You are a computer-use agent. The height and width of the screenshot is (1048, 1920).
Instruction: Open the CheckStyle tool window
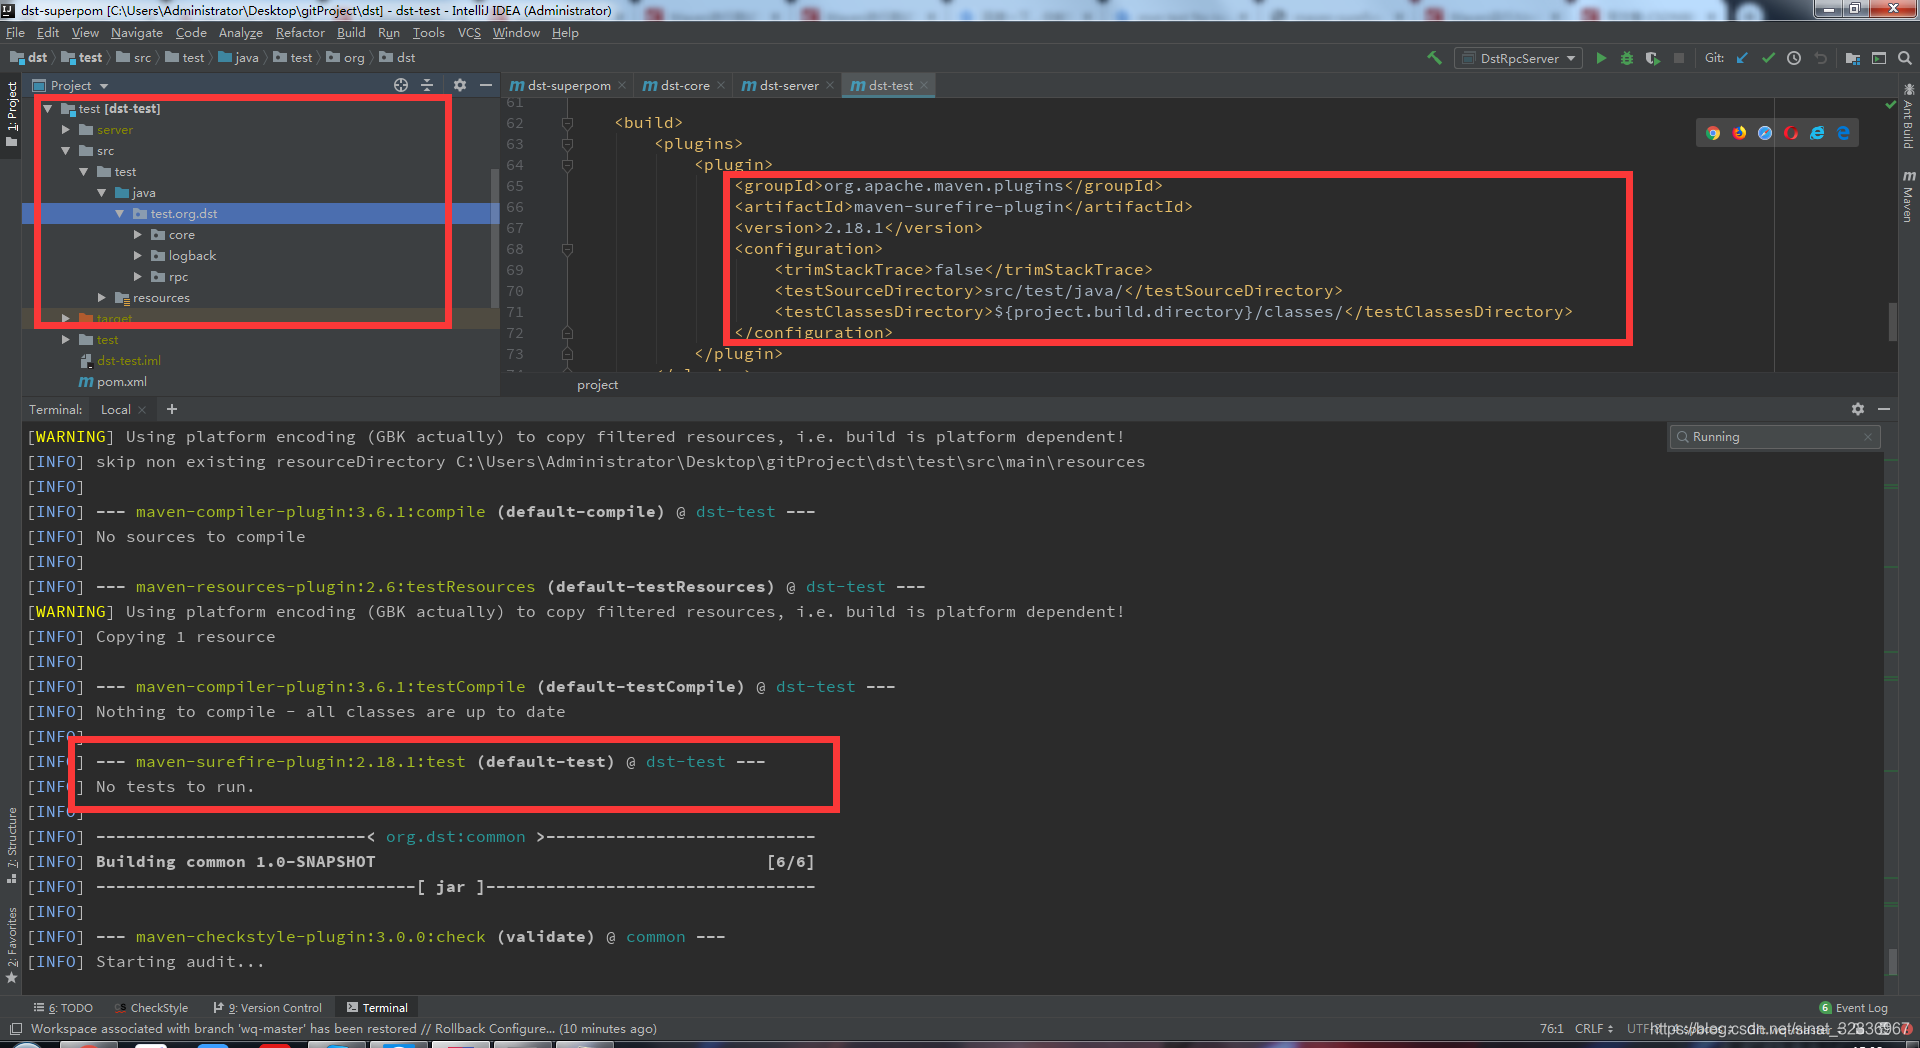tap(151, 1008)
